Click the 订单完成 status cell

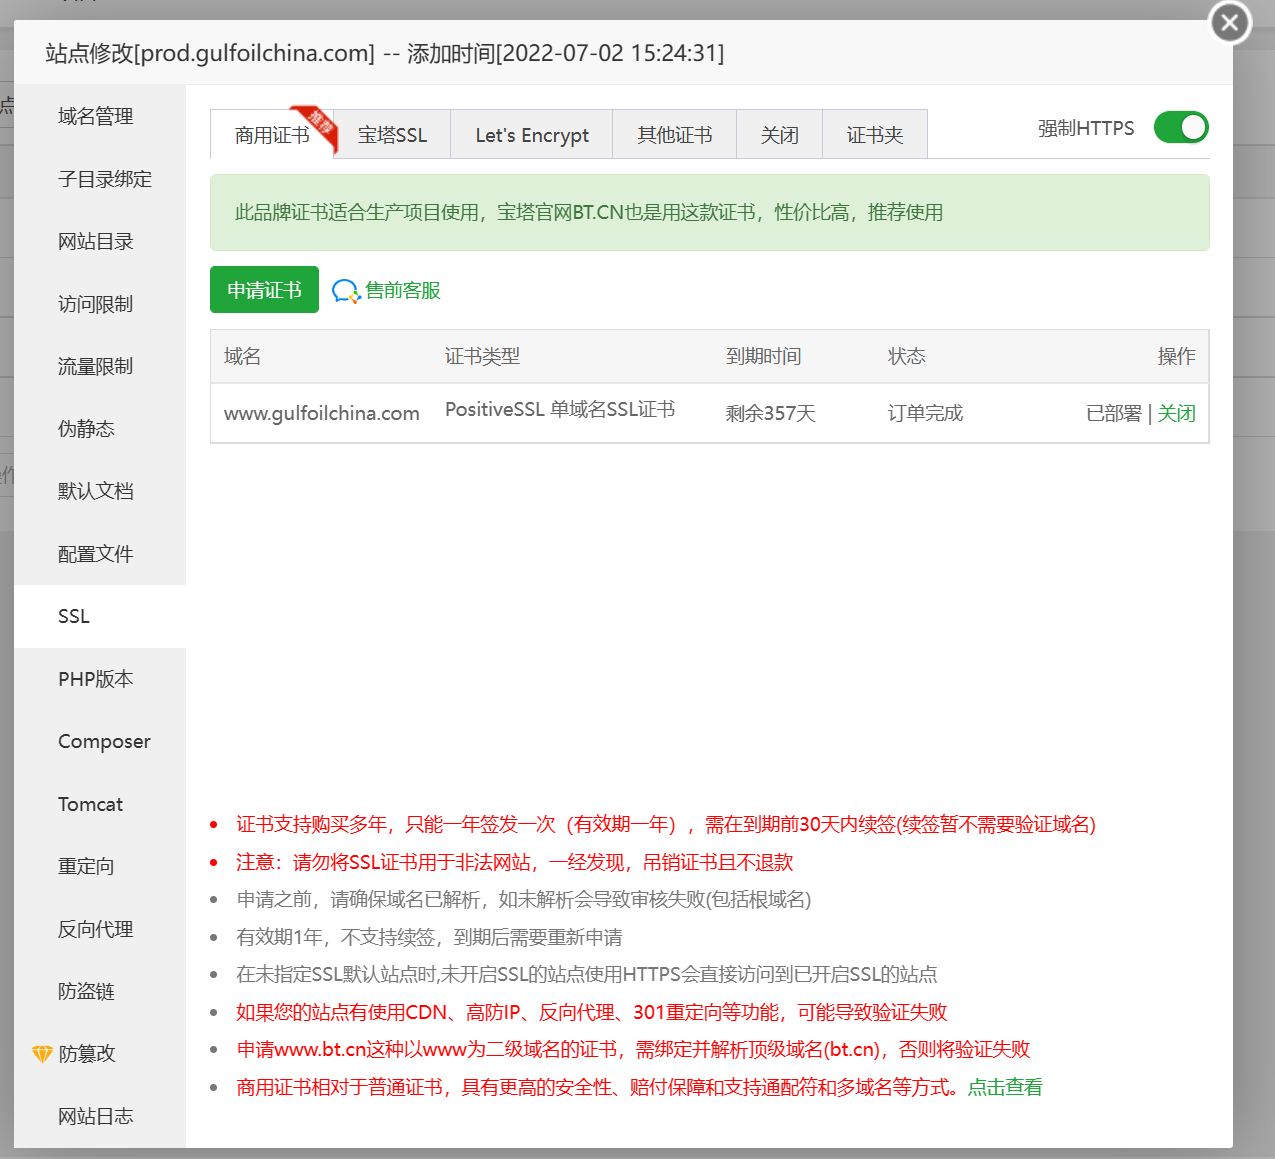point(925,413)
